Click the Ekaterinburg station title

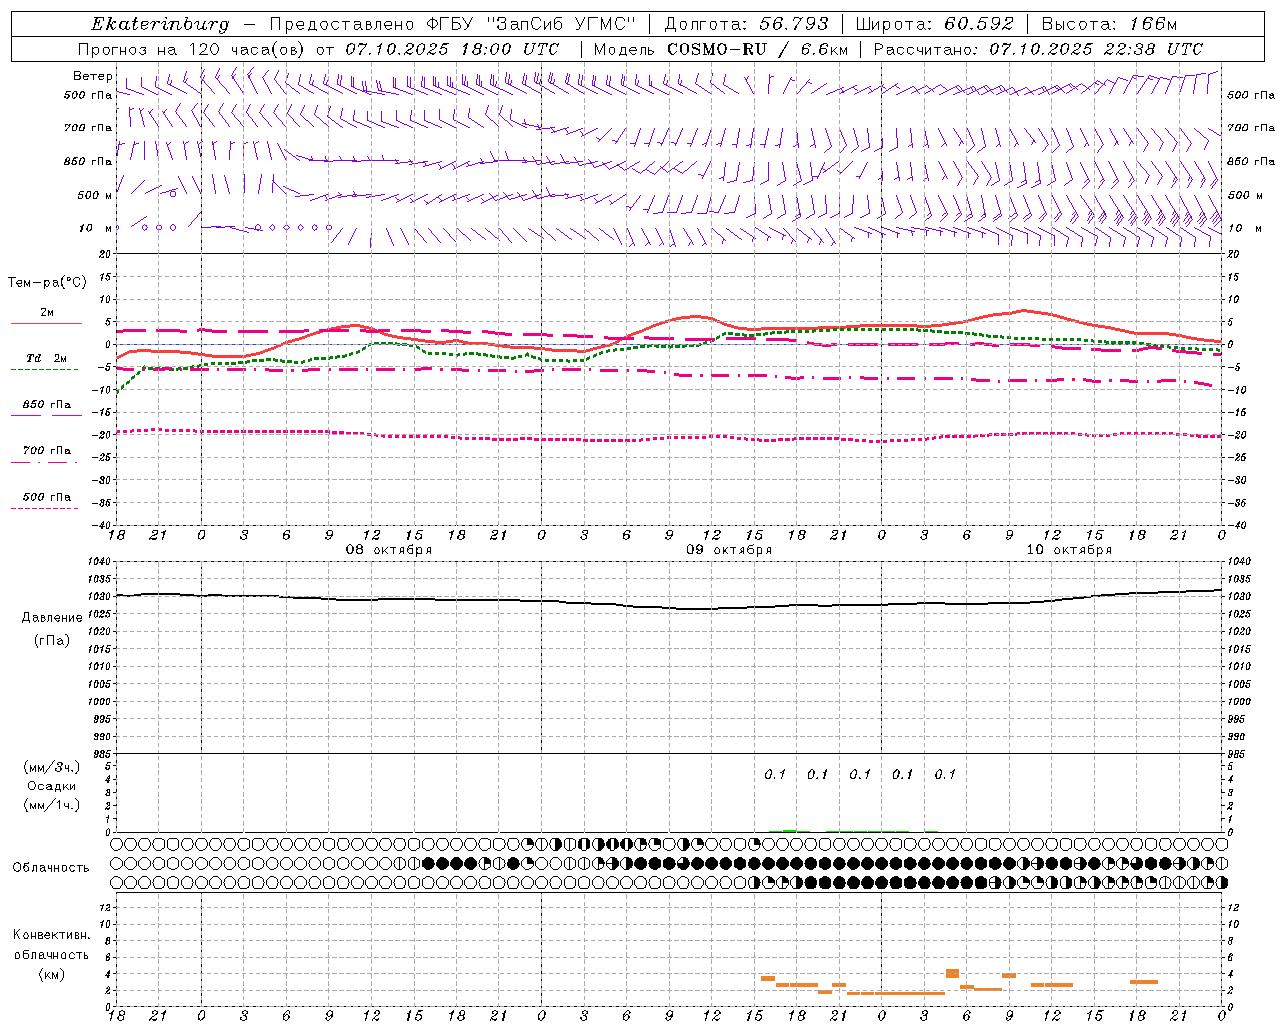160,24
